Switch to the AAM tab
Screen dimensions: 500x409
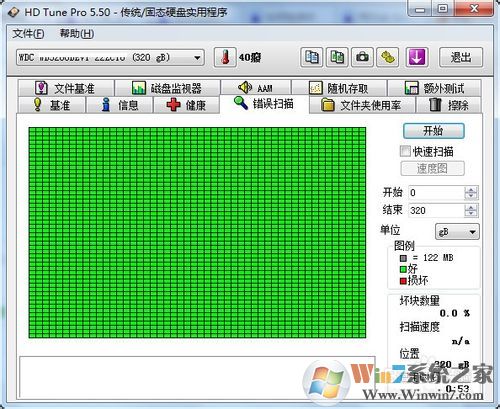coord(256,88)
